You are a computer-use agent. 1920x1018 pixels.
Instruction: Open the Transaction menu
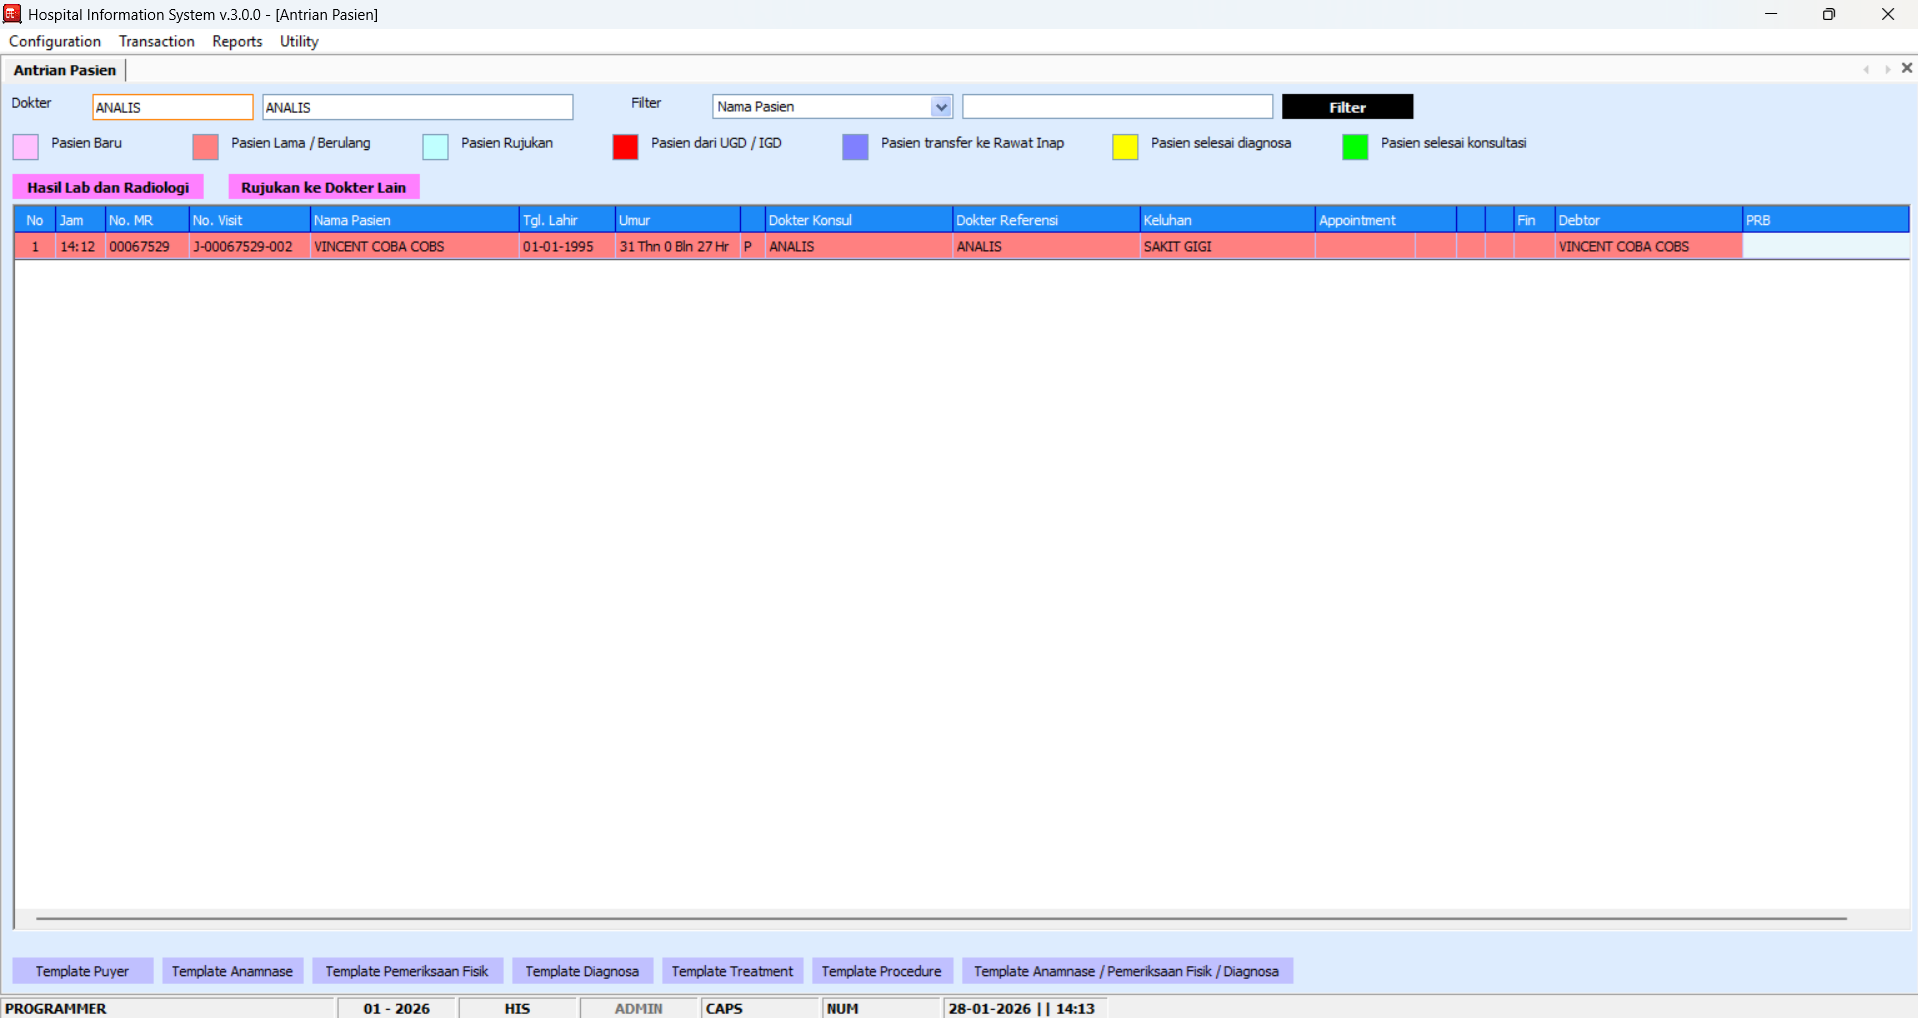click(156, 41)
